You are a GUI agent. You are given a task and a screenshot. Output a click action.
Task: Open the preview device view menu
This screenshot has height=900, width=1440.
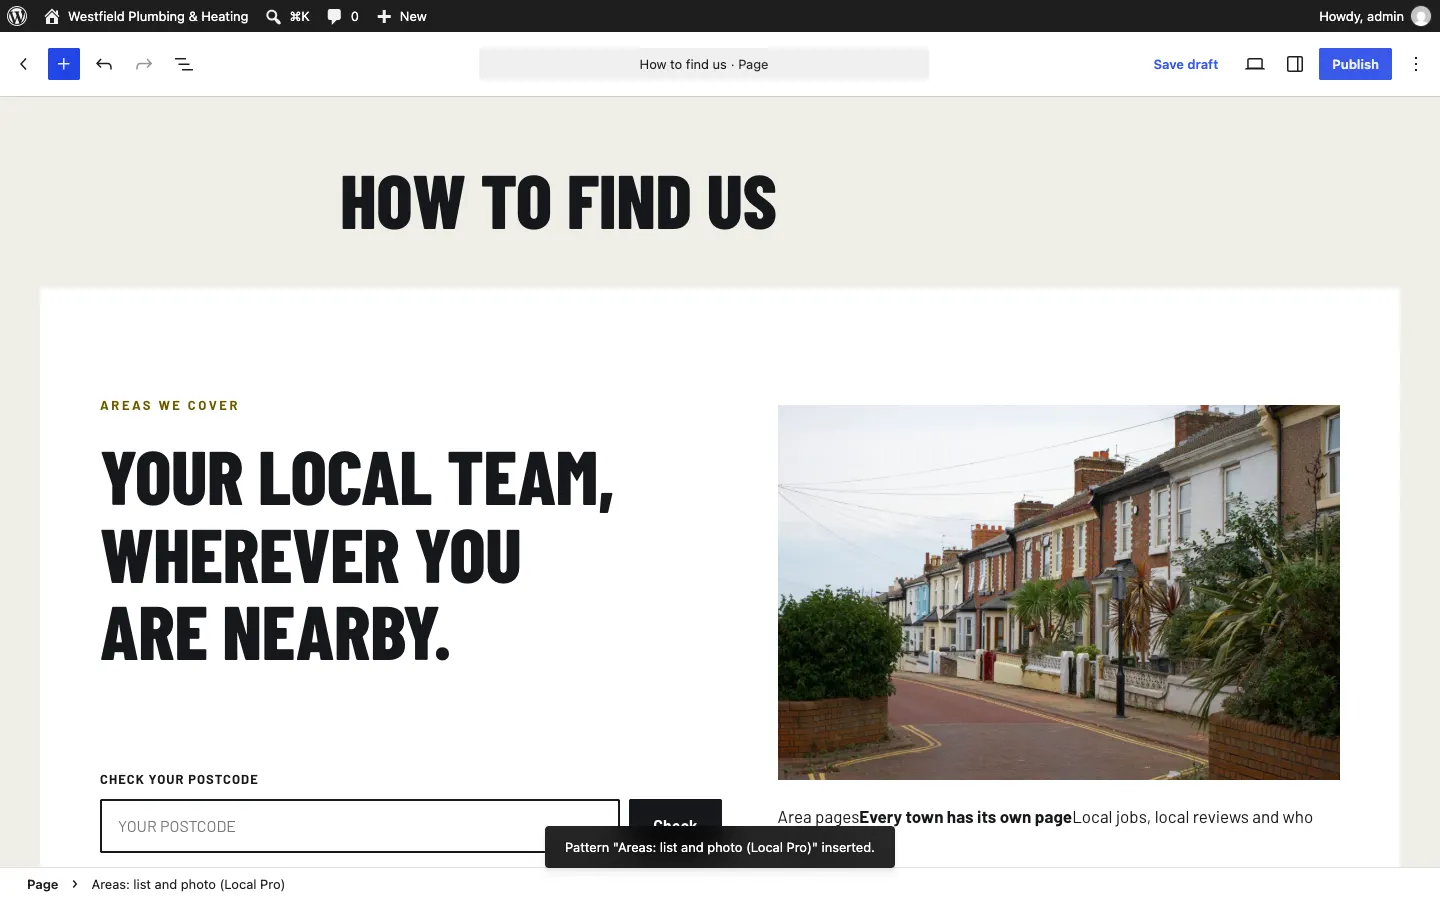(x=1255, y=64)
